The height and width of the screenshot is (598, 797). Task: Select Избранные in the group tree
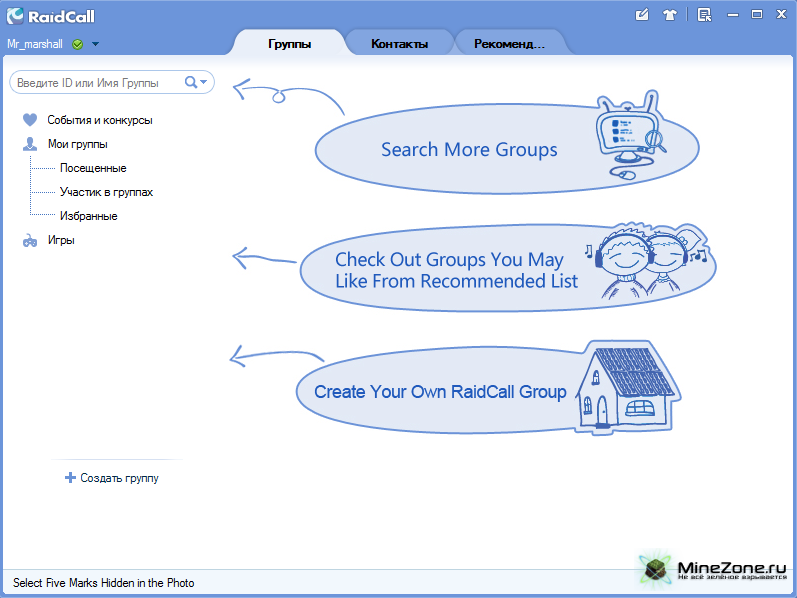(88, 216)
